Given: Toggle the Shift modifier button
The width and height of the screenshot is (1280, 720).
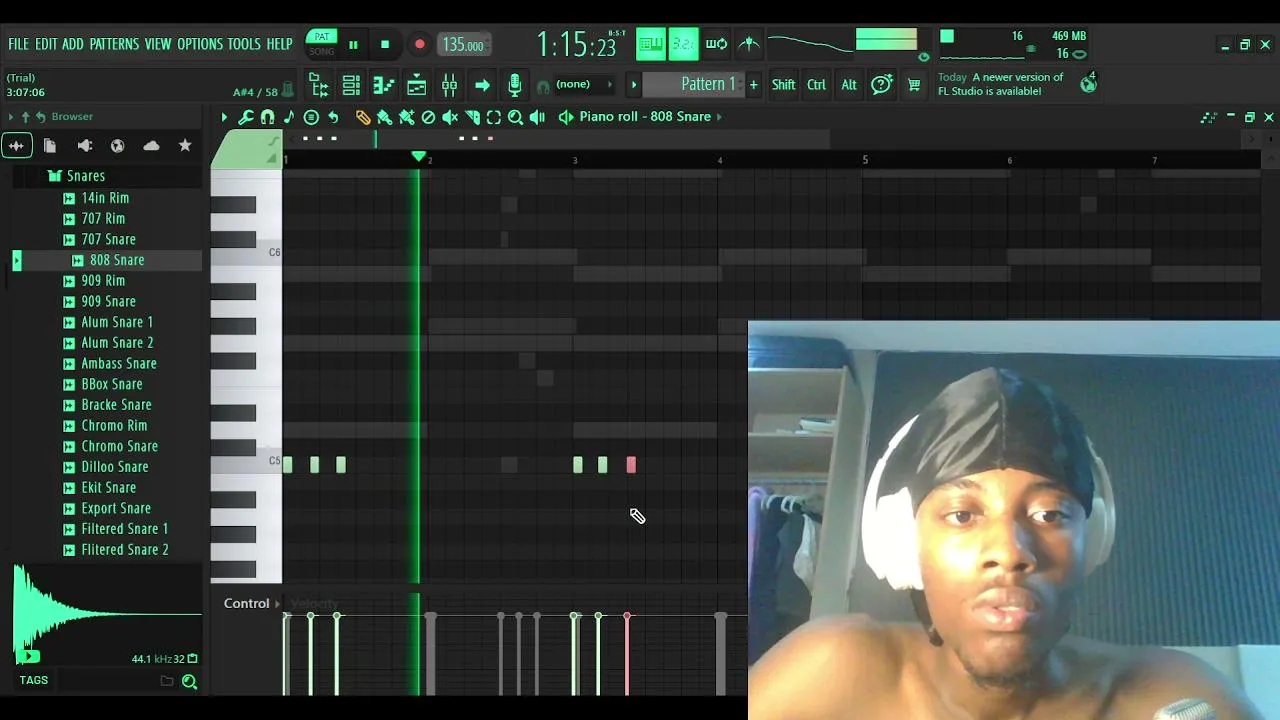Looking at the screenshot, I should pos(783,85).
